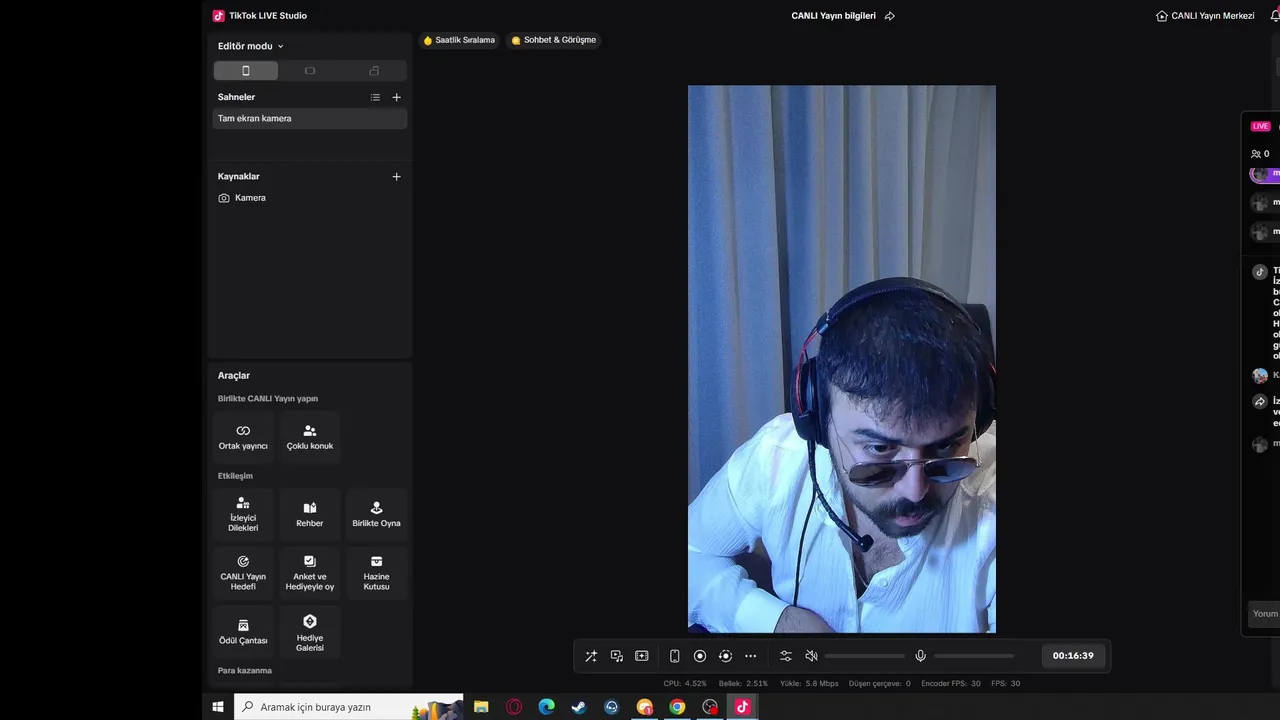Viewport: 1280px width, 720px height.
Task: Click the phone orientation icon in toolbar
Action: [674, 656]
